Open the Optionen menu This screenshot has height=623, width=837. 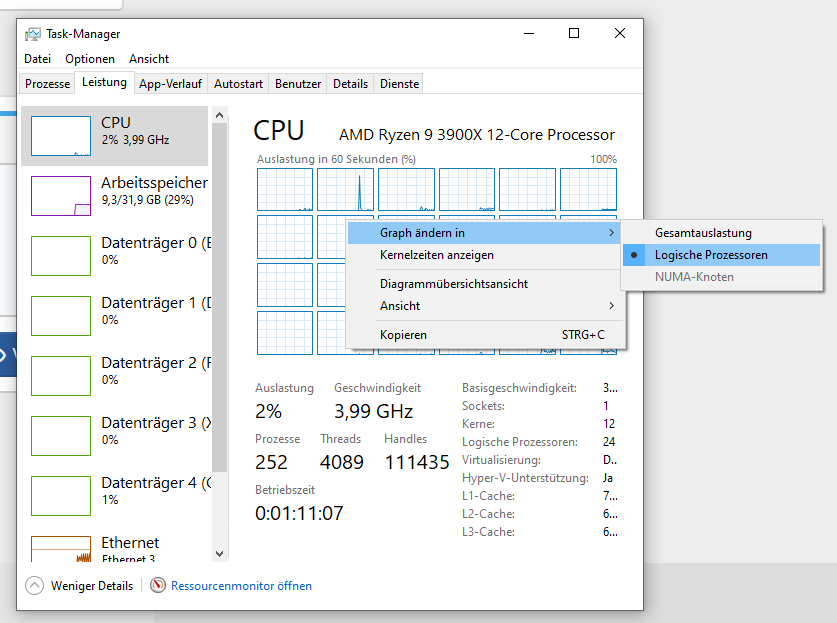pos(90,59)
